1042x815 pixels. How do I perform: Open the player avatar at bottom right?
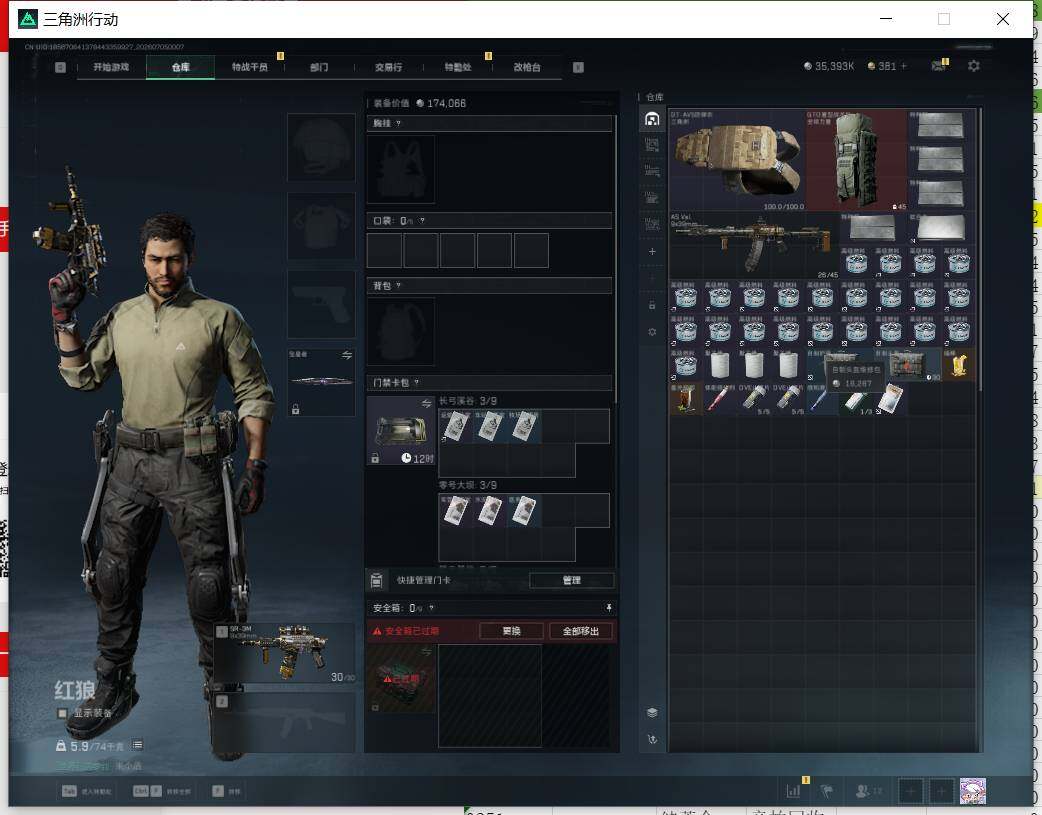pyautogui.click(x=972, y=791)
